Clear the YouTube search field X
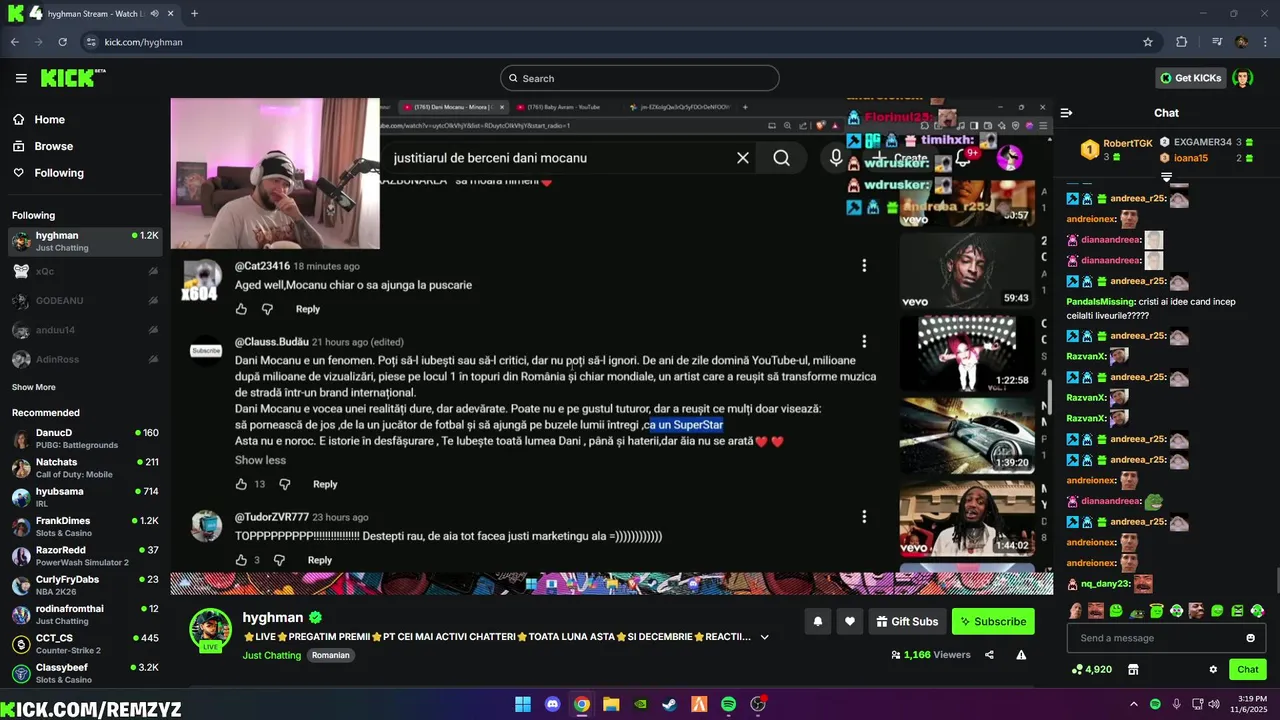 (x=743, y=158)
